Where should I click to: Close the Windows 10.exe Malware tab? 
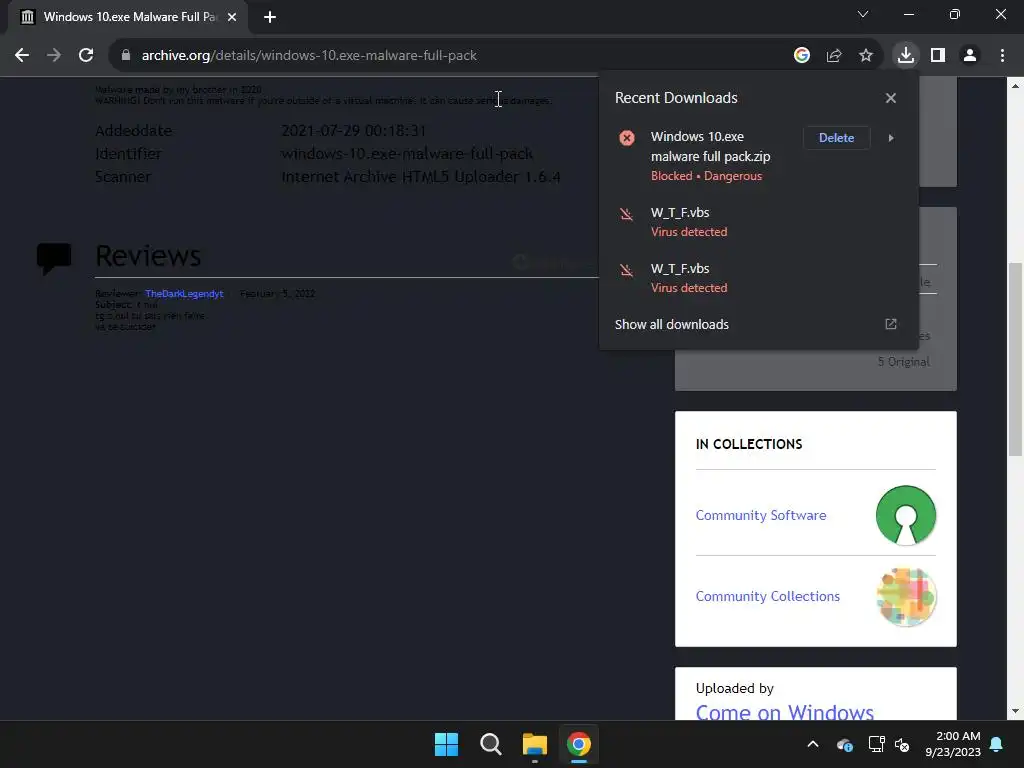(x=232, y=17)
